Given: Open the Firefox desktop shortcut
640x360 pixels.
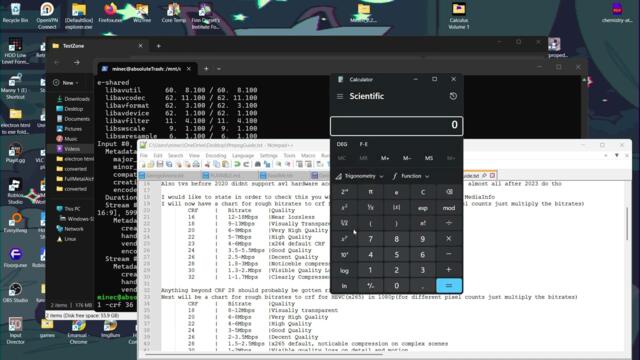Looking at the screenshot, I should point(110,13).
